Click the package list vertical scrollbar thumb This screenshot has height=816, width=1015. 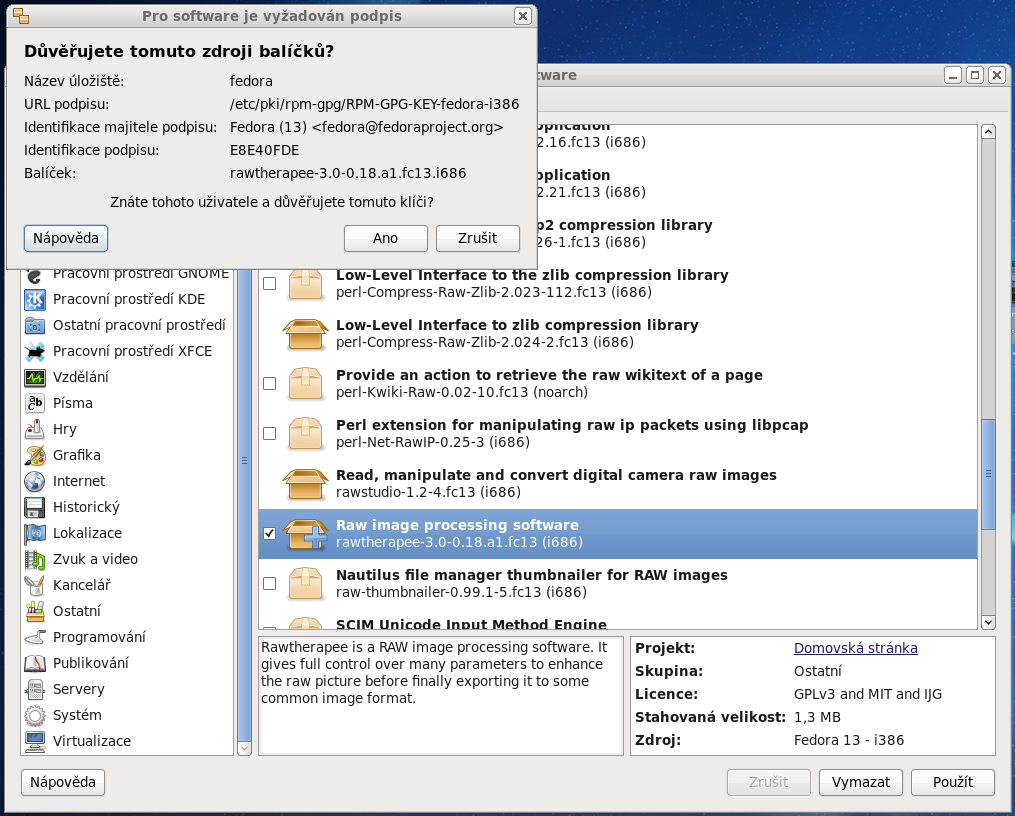[x=988, y=474]
